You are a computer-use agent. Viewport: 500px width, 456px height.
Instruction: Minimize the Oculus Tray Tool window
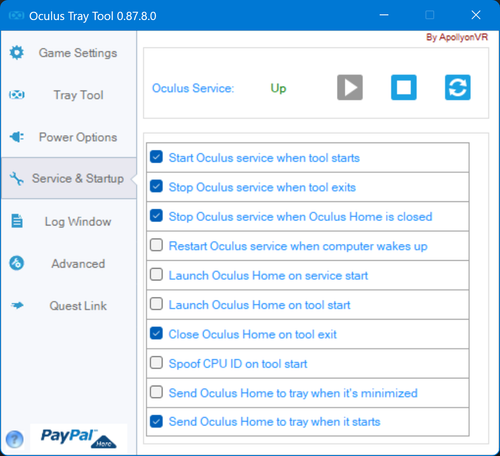384,15
